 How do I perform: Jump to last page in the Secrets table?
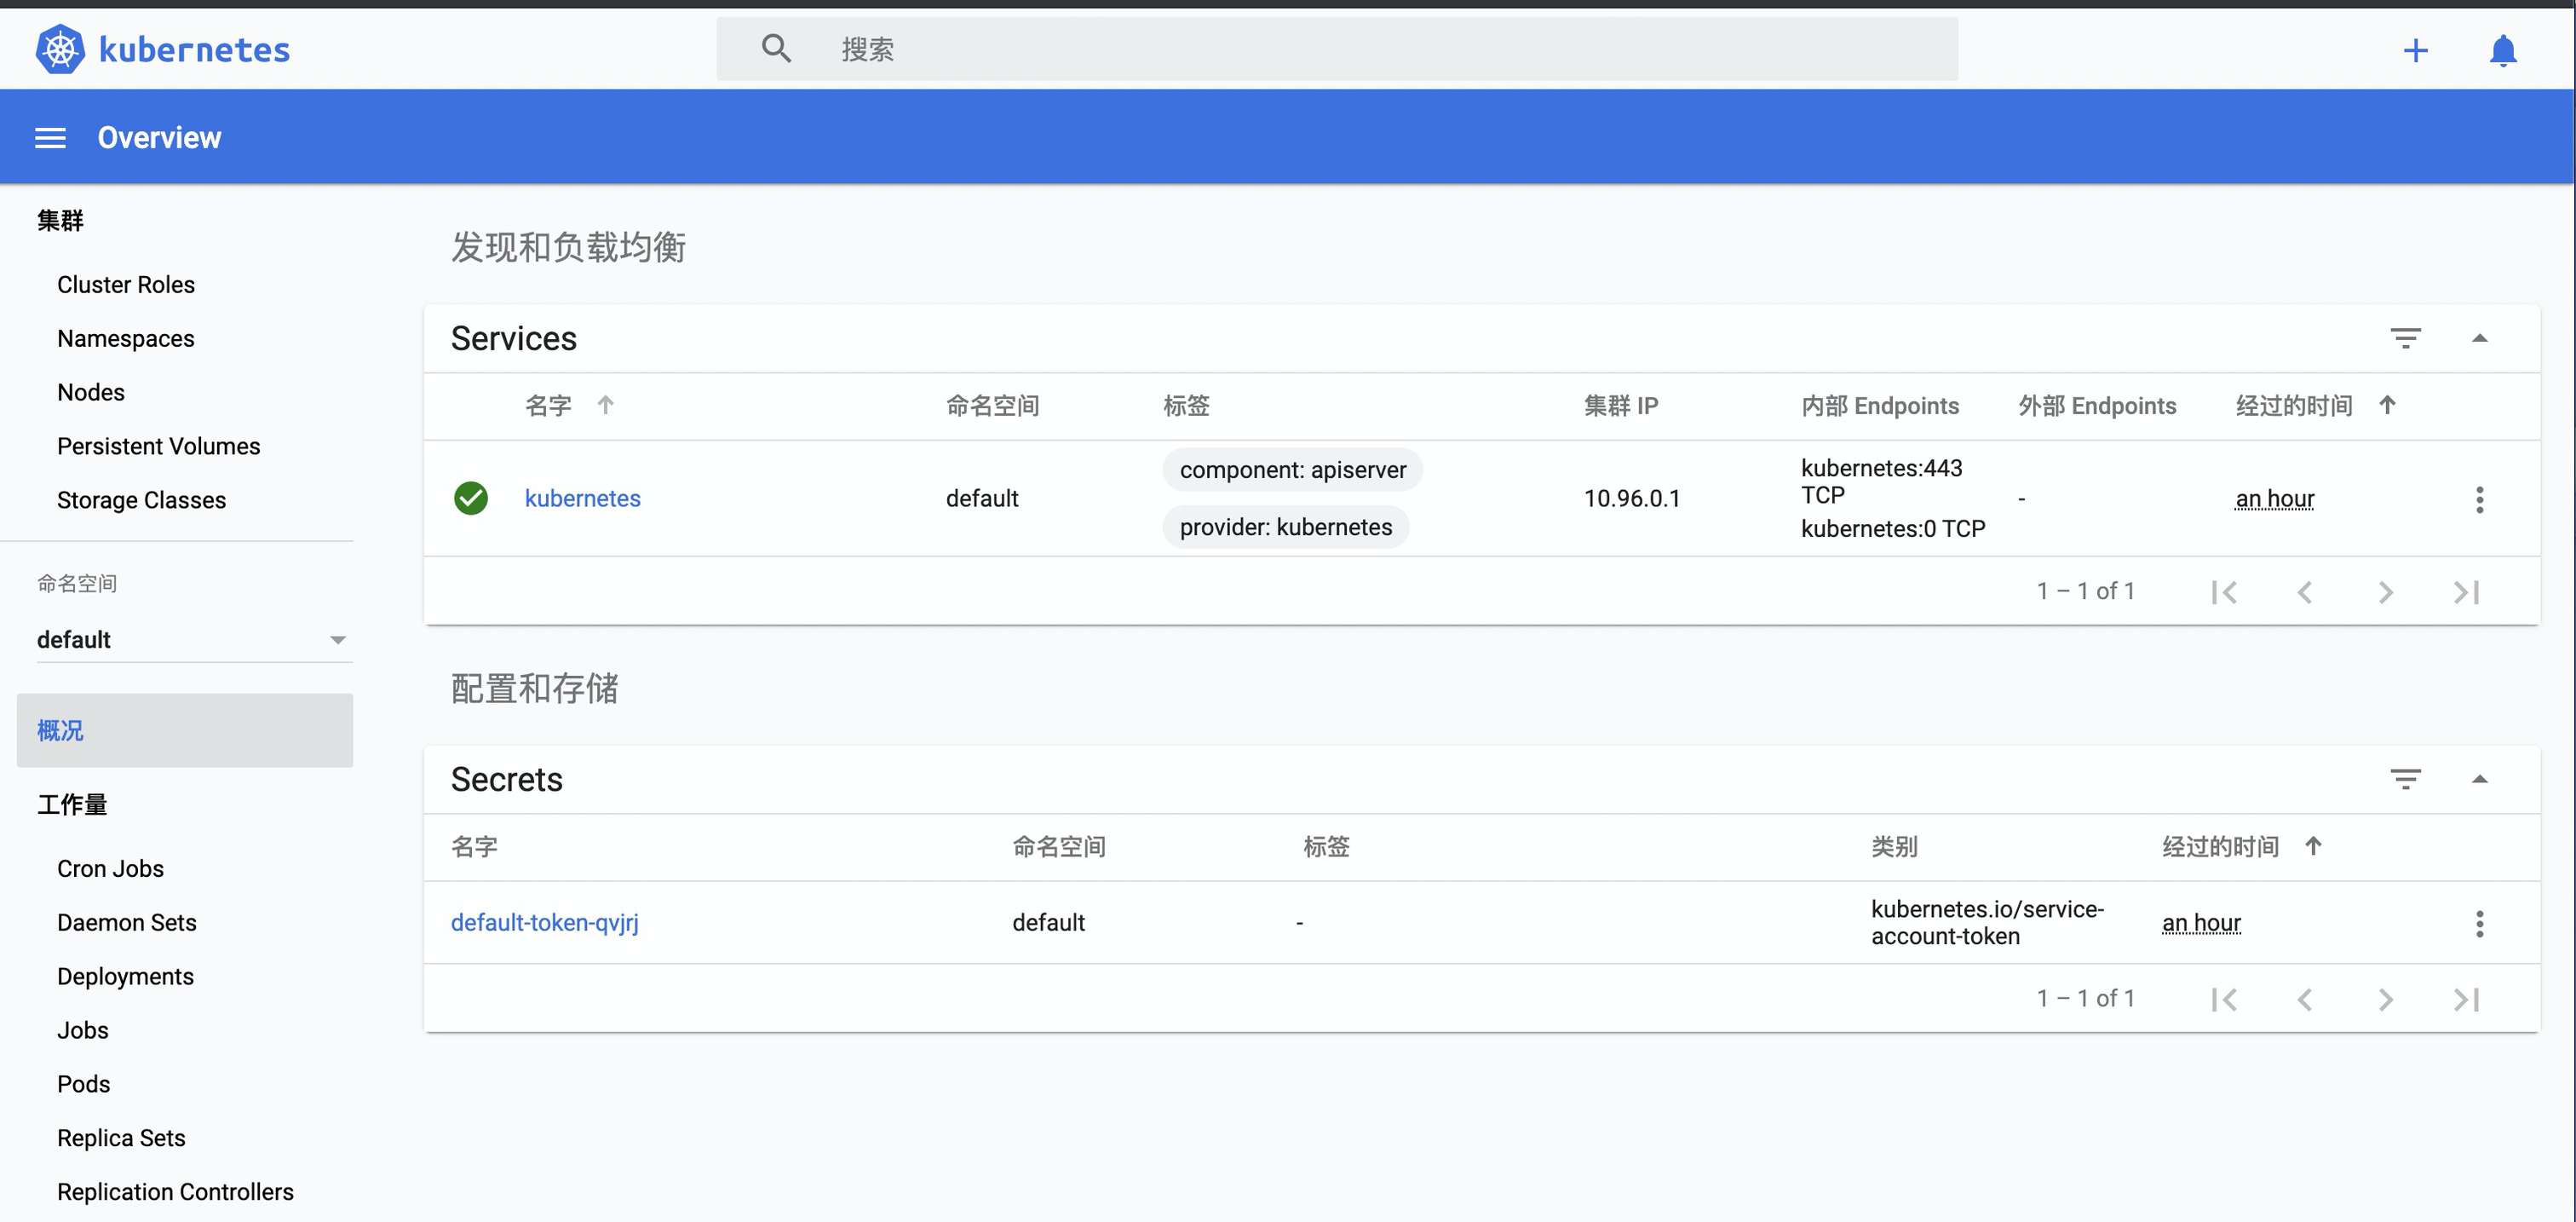click(2466, 999)
